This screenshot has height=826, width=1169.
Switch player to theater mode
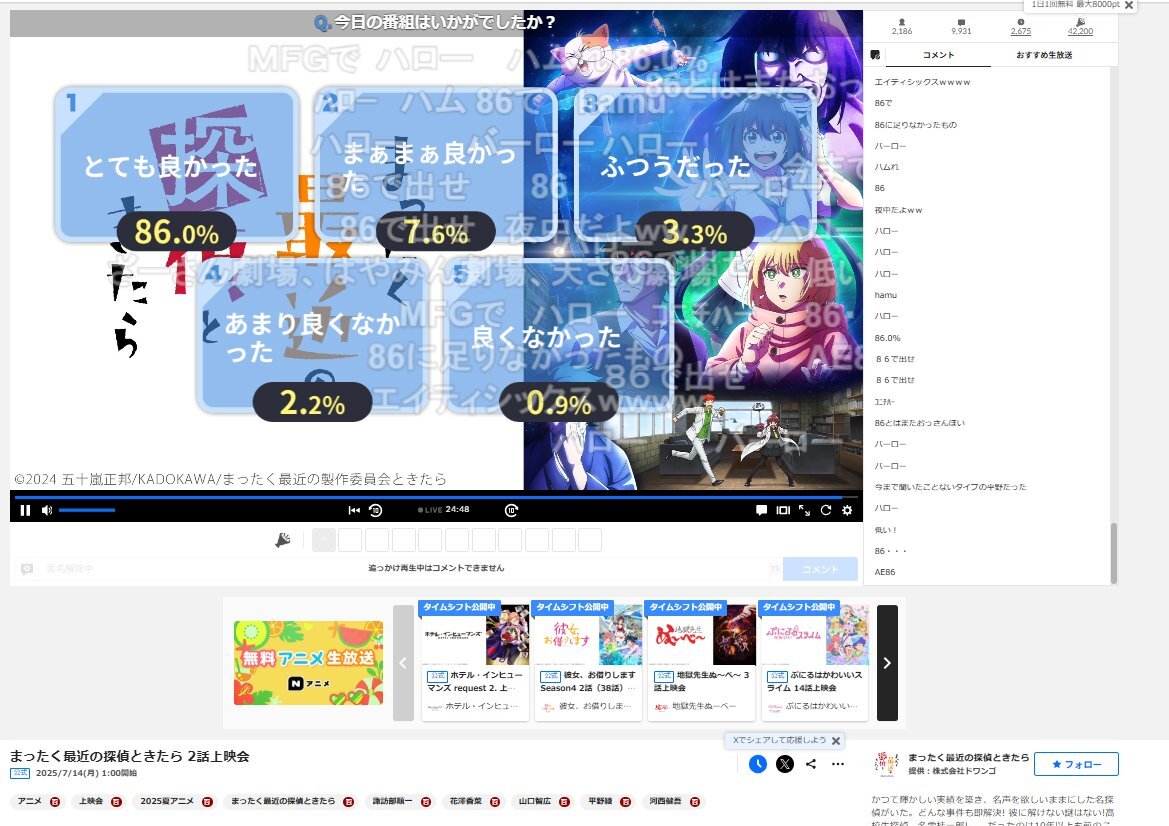pos(783,511)
